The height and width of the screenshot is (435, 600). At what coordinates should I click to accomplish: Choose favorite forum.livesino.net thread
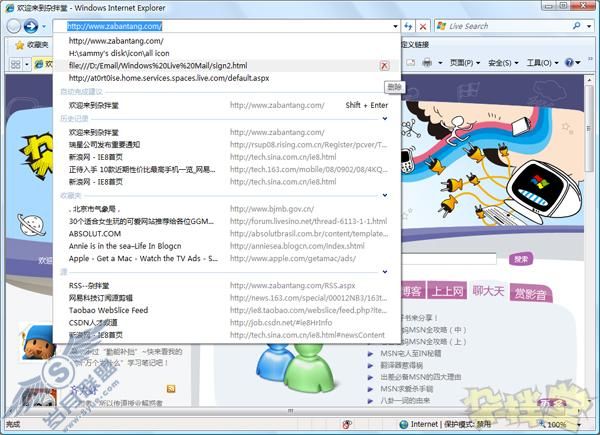coord(227,221)
